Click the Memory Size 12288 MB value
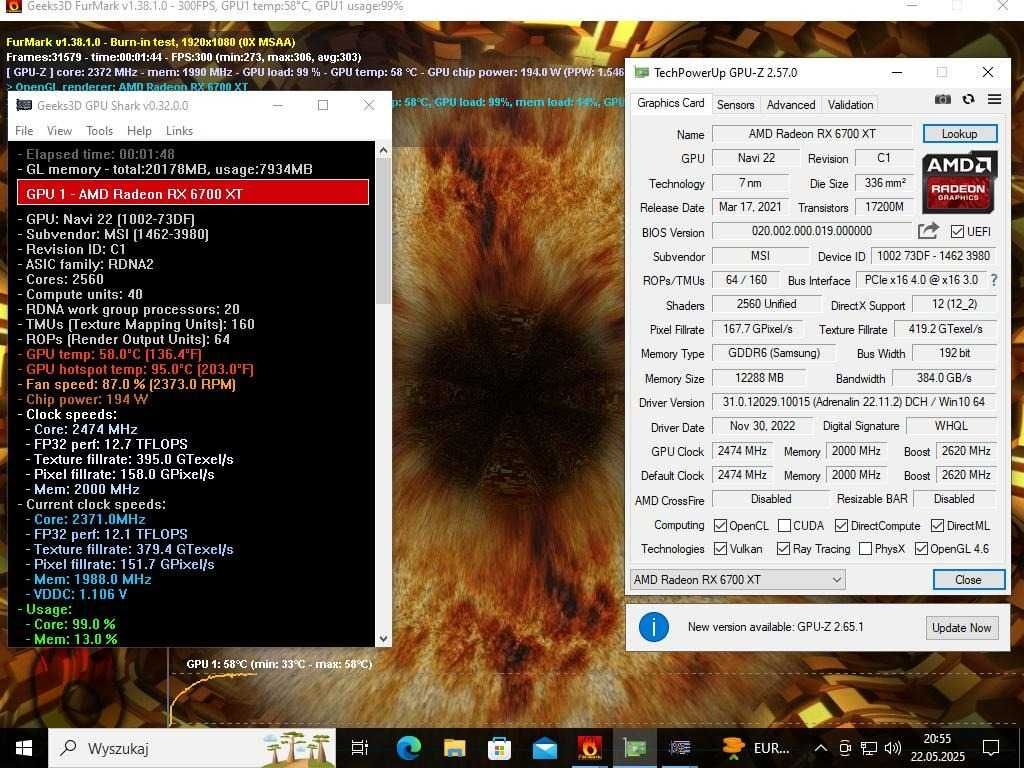Screen dimensions: 1024x768 (759, 377)
